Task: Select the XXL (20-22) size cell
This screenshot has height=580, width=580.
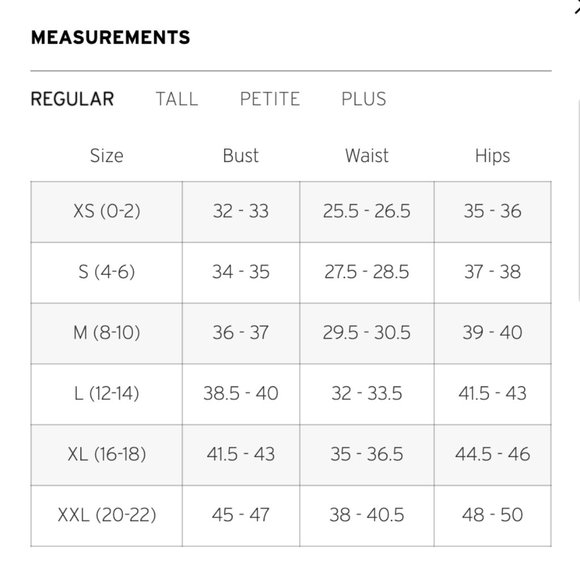Action: pos(107,515)
